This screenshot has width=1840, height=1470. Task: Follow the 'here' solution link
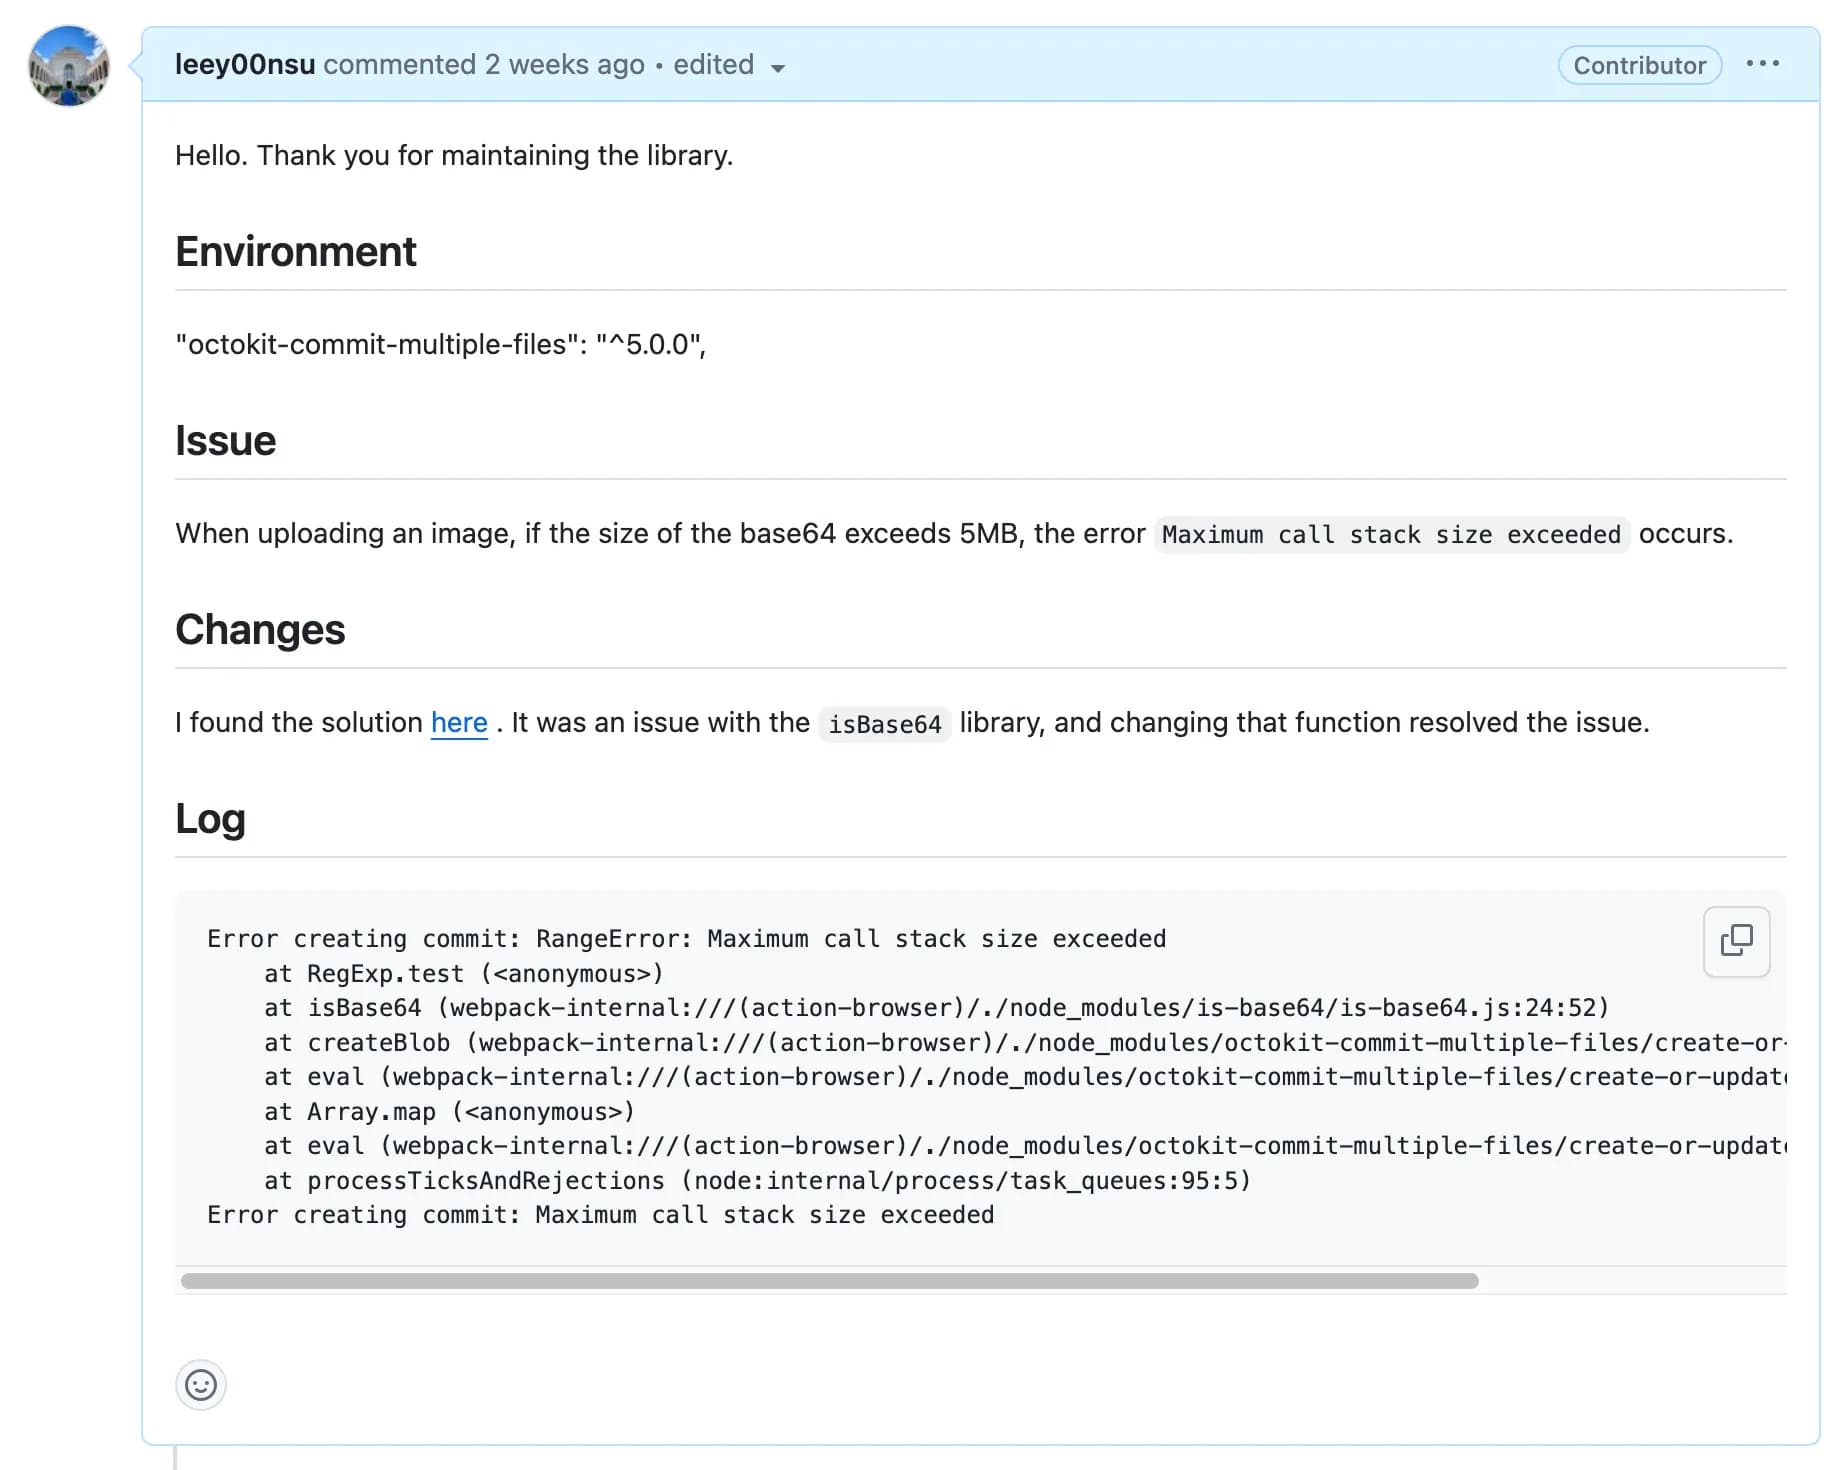459,722
